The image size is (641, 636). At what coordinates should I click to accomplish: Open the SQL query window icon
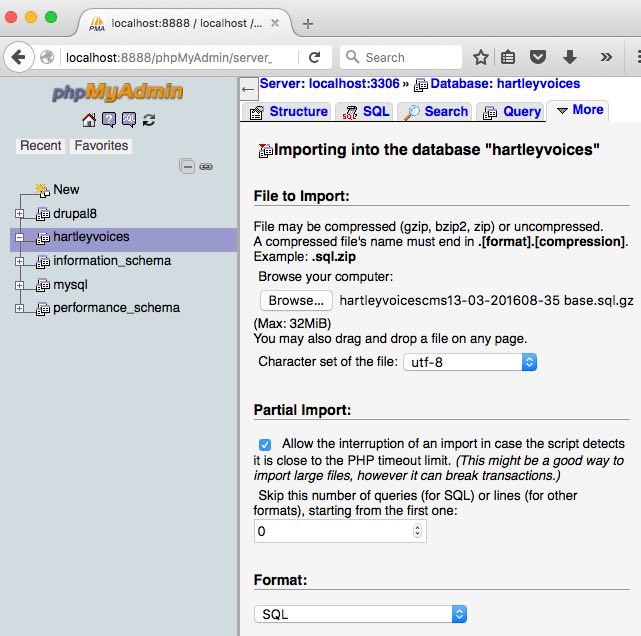click(129, 120)
